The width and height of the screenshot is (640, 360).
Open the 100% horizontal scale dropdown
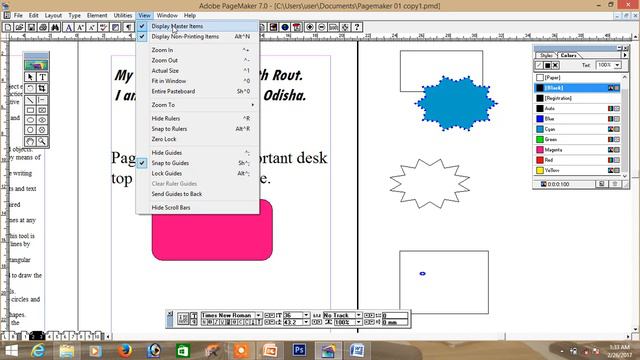tap(358, 322)
